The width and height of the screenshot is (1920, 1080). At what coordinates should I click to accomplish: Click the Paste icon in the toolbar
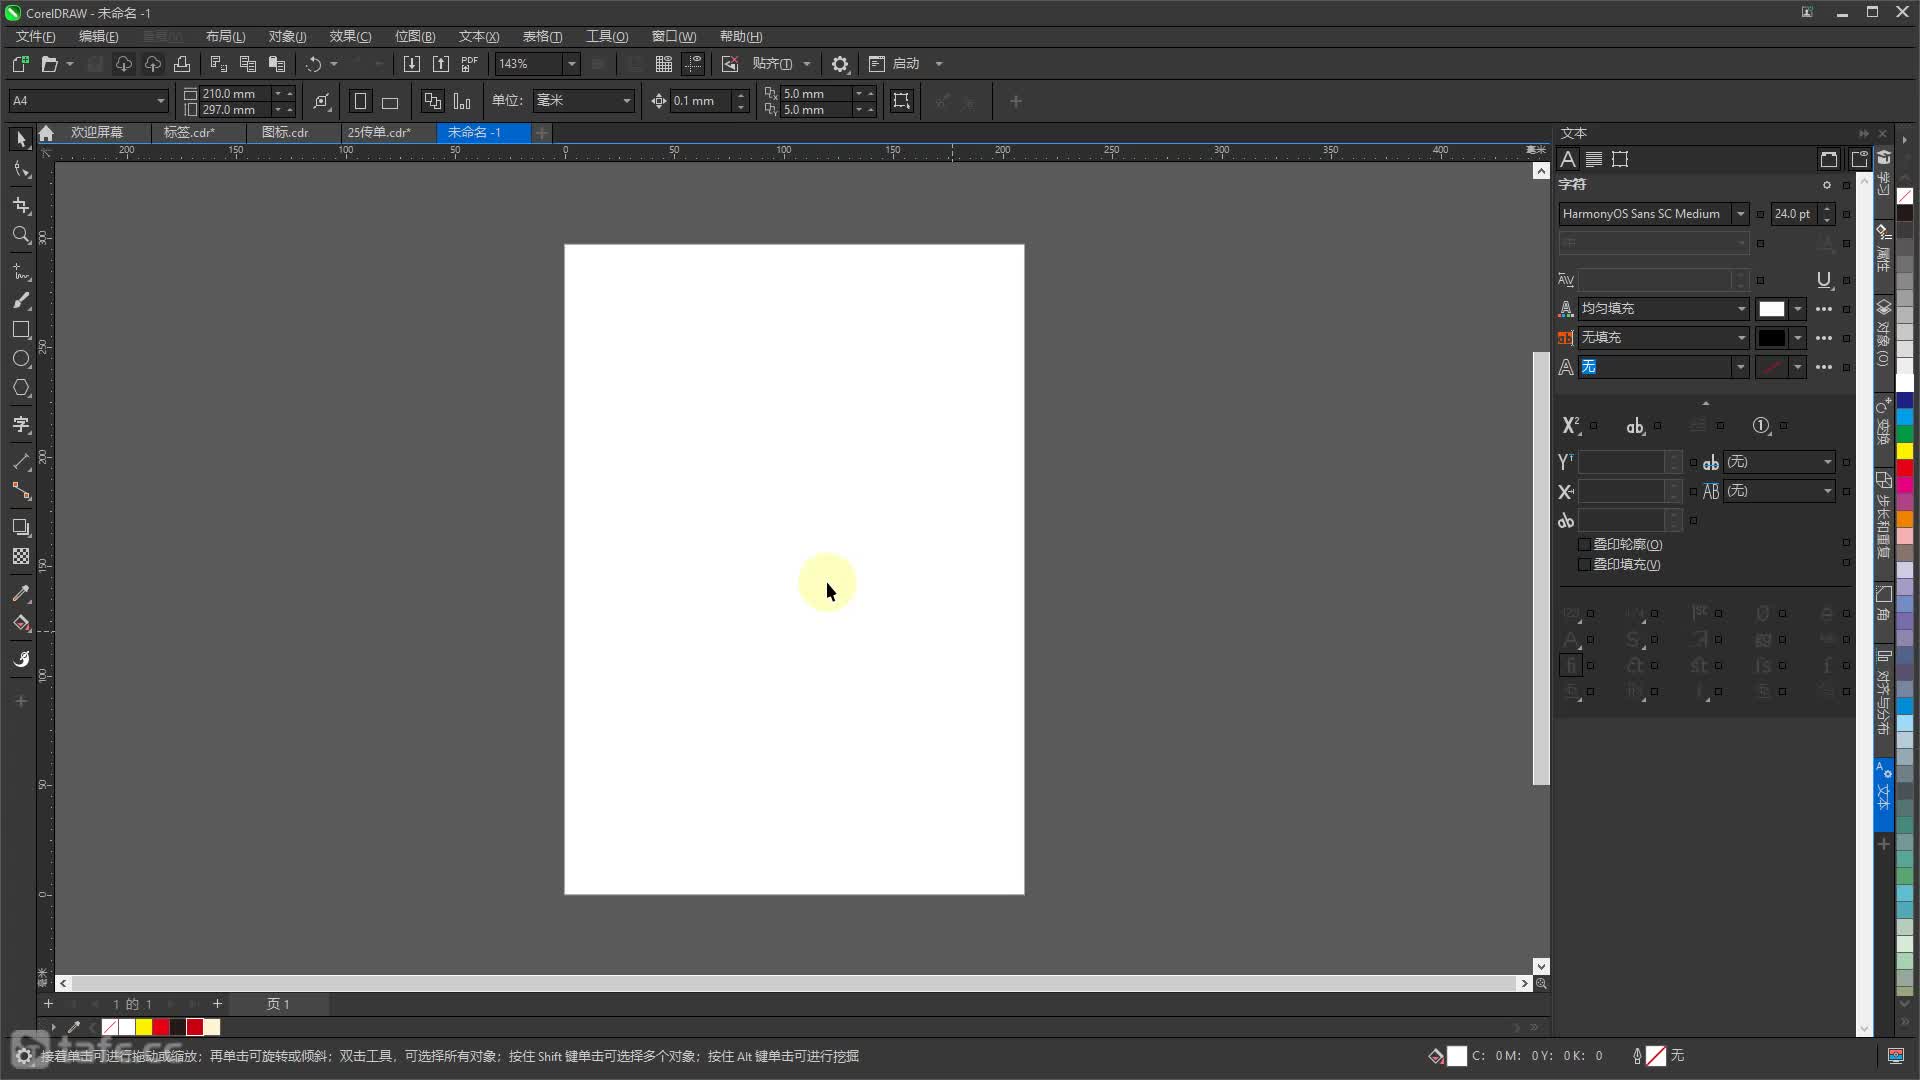pyautogui.click(x=277, y=64)
